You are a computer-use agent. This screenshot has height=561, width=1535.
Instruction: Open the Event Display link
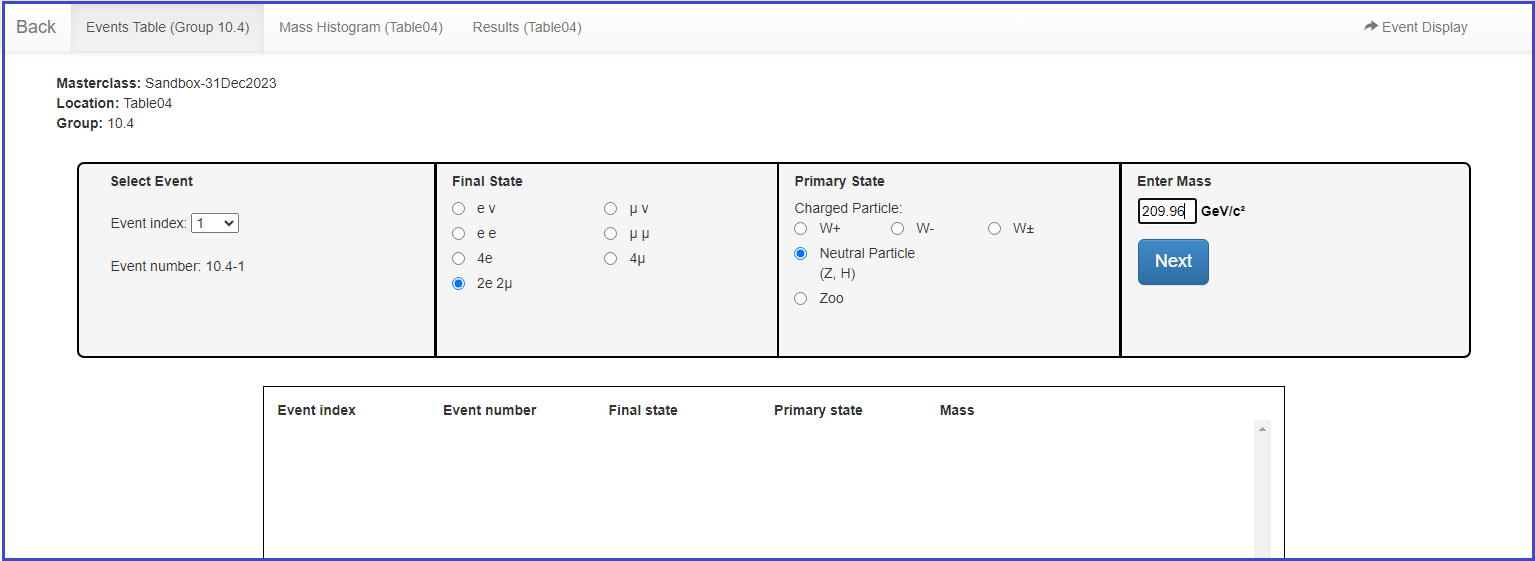[1415, 27]
